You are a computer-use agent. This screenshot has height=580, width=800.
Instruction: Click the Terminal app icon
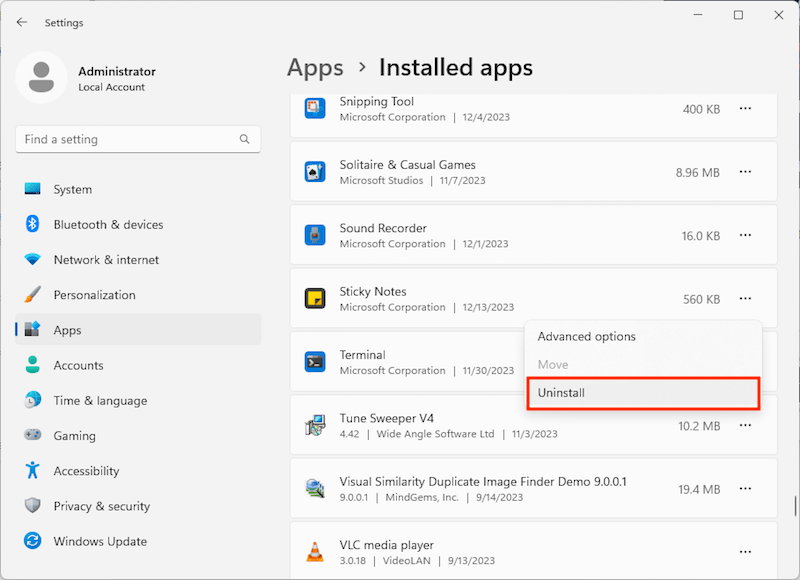pyautogui.click(x=315, y=362)
